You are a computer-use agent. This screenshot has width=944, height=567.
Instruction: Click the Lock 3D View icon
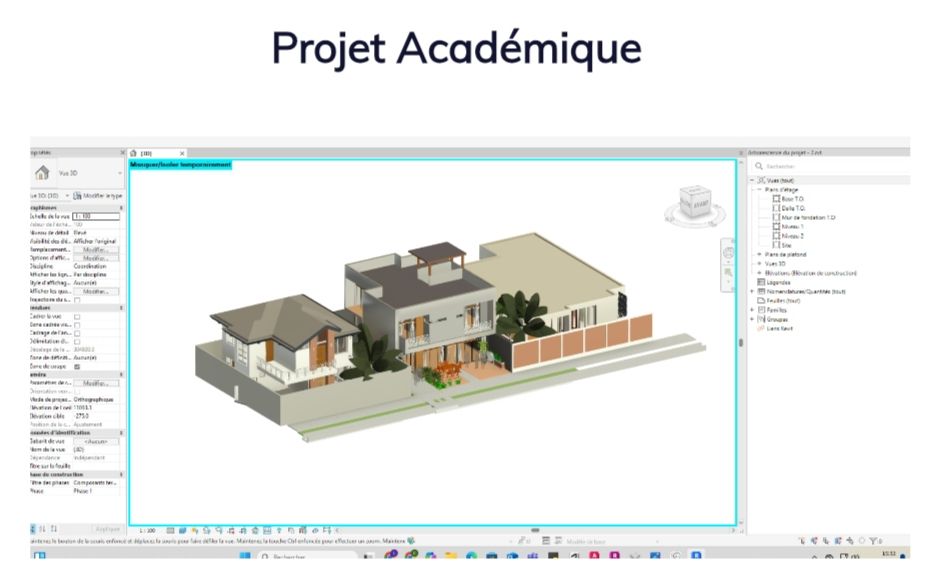(255, 531)
